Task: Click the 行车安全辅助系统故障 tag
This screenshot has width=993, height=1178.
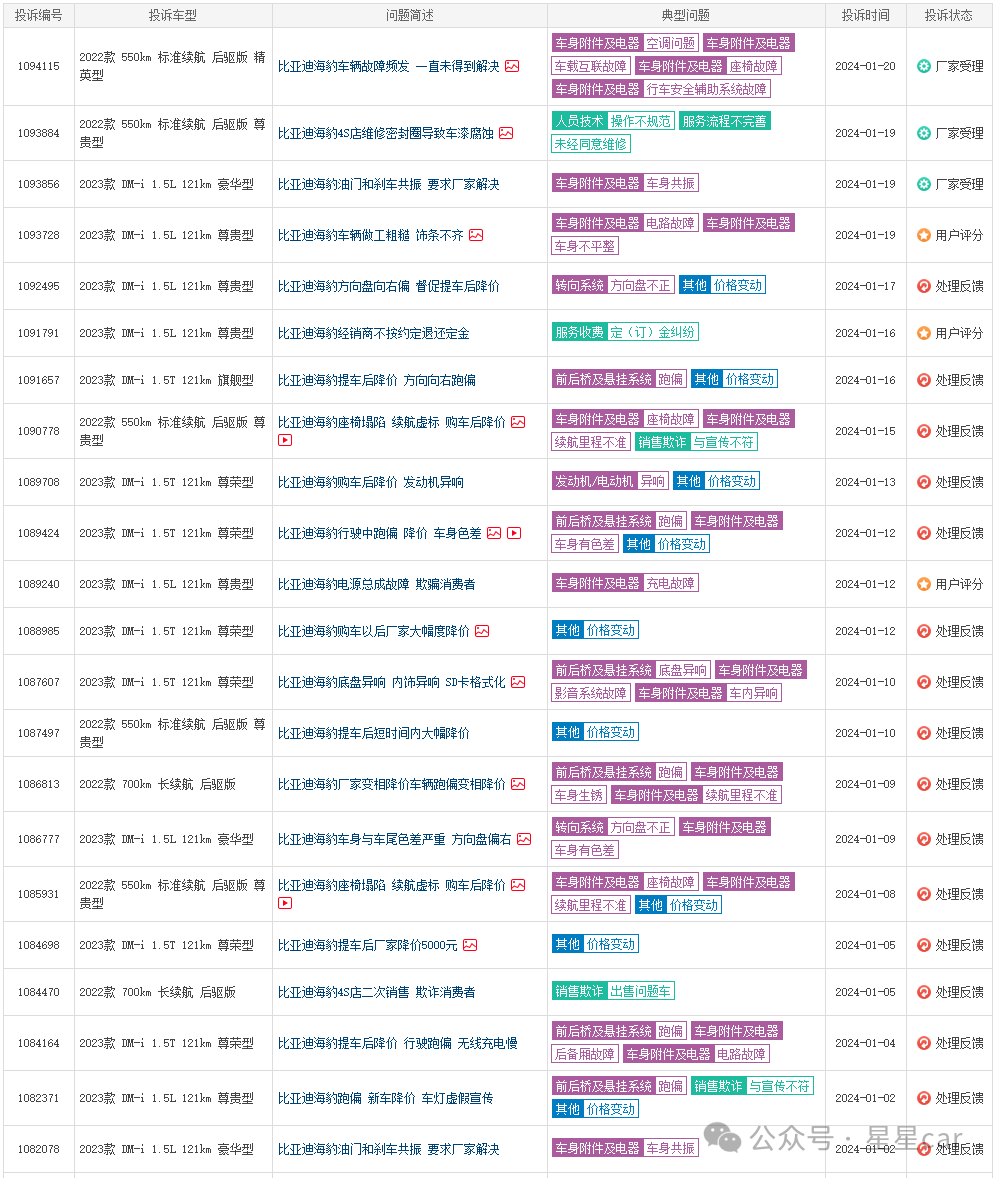Action: pos(707,89)
